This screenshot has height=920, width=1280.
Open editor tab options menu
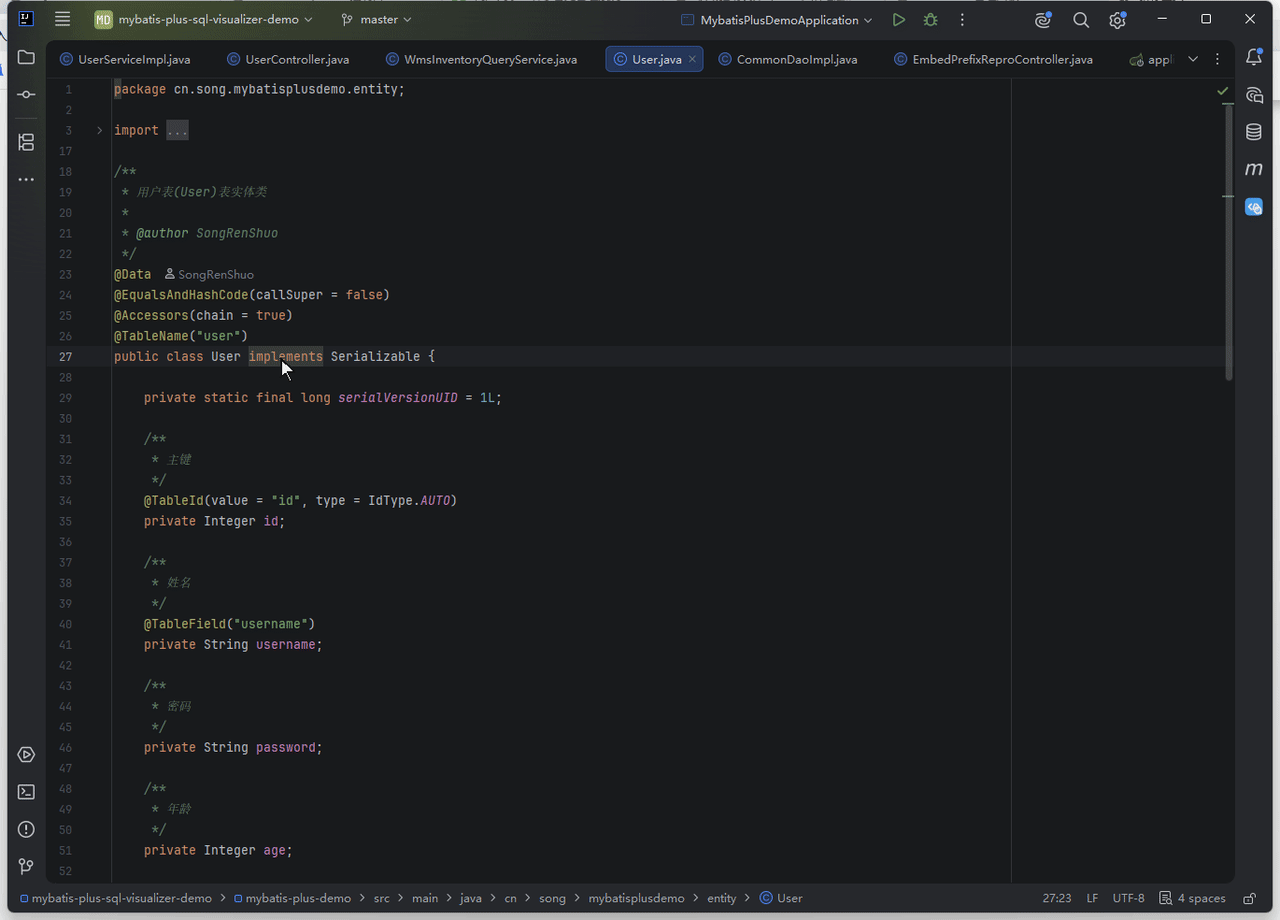1217,59
